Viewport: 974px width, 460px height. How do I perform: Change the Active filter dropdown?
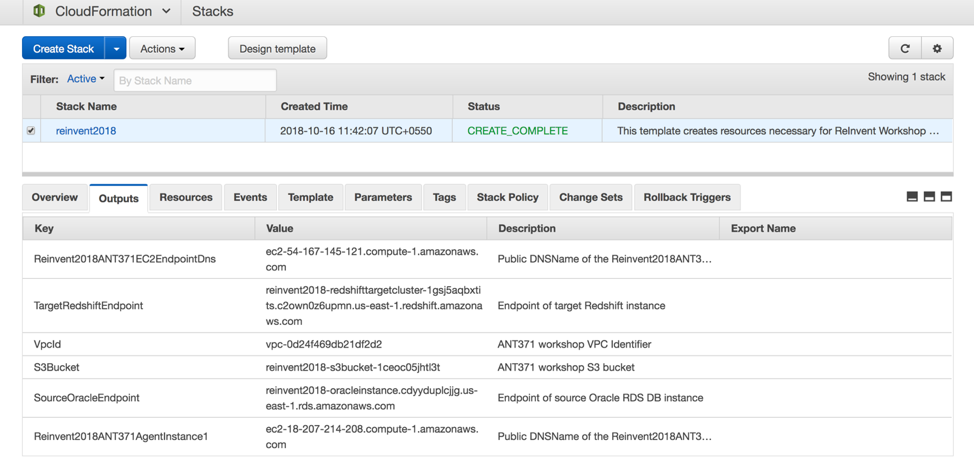coord(86,79)
